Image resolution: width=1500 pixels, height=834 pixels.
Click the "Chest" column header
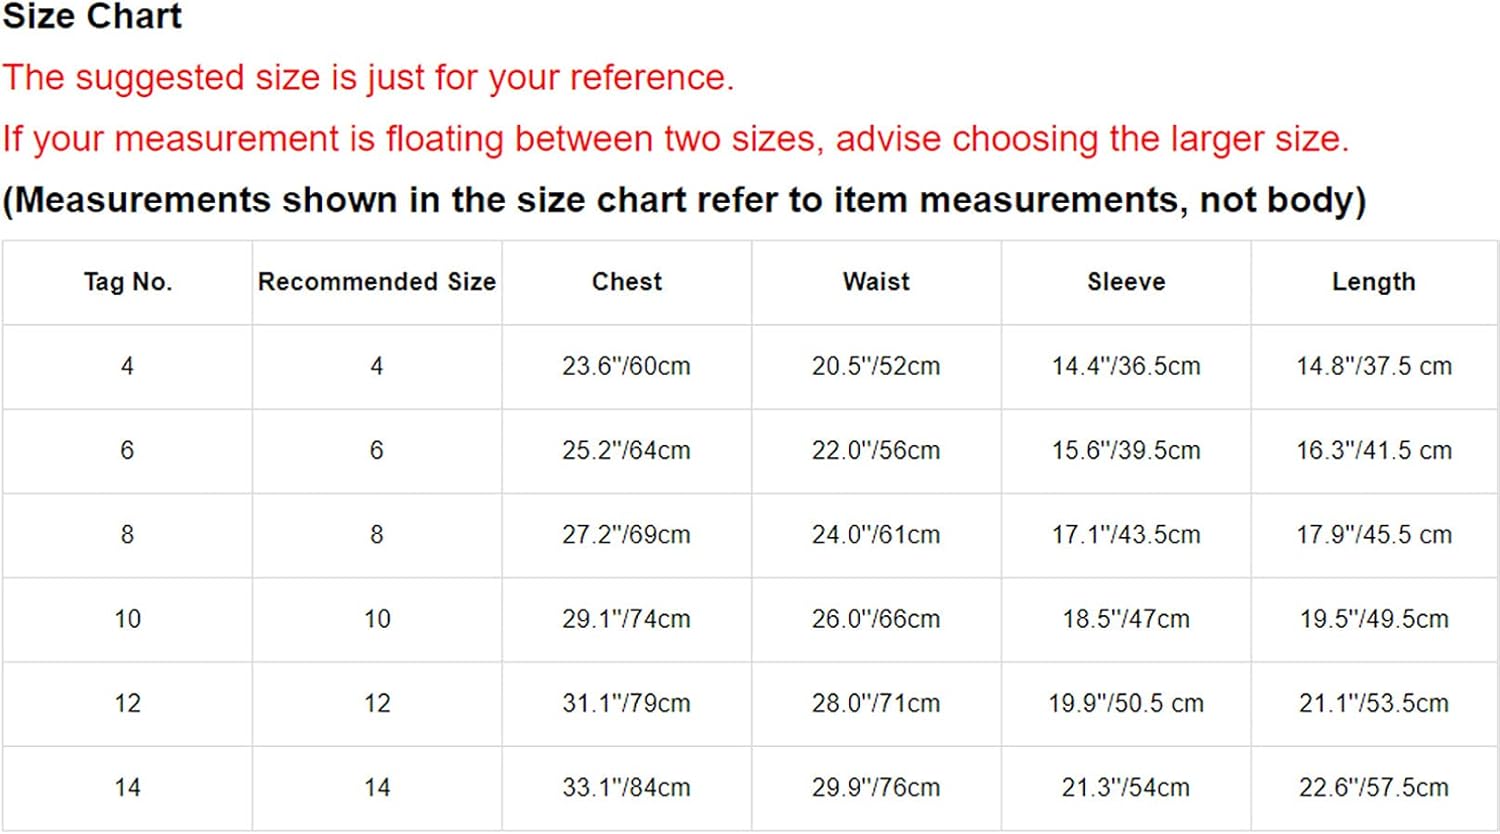(627, 282)
